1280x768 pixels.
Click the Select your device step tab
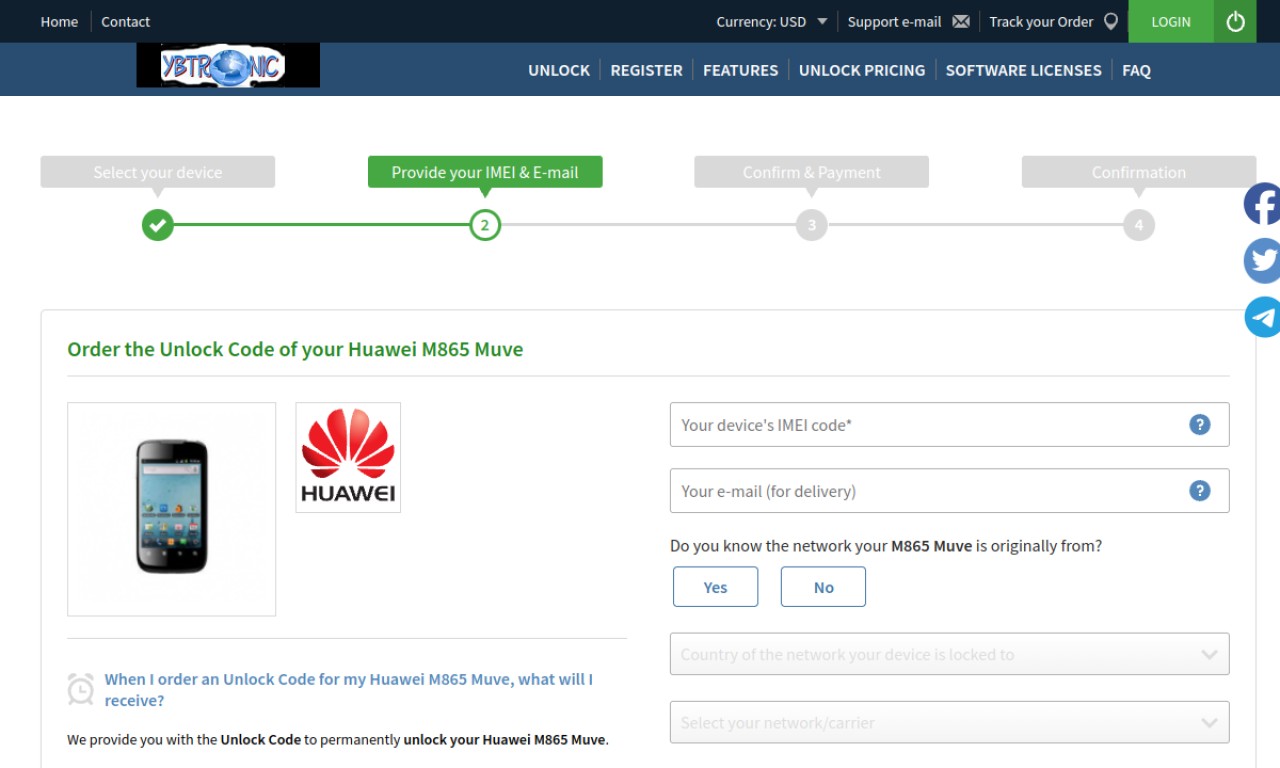(x=158, y=172)
